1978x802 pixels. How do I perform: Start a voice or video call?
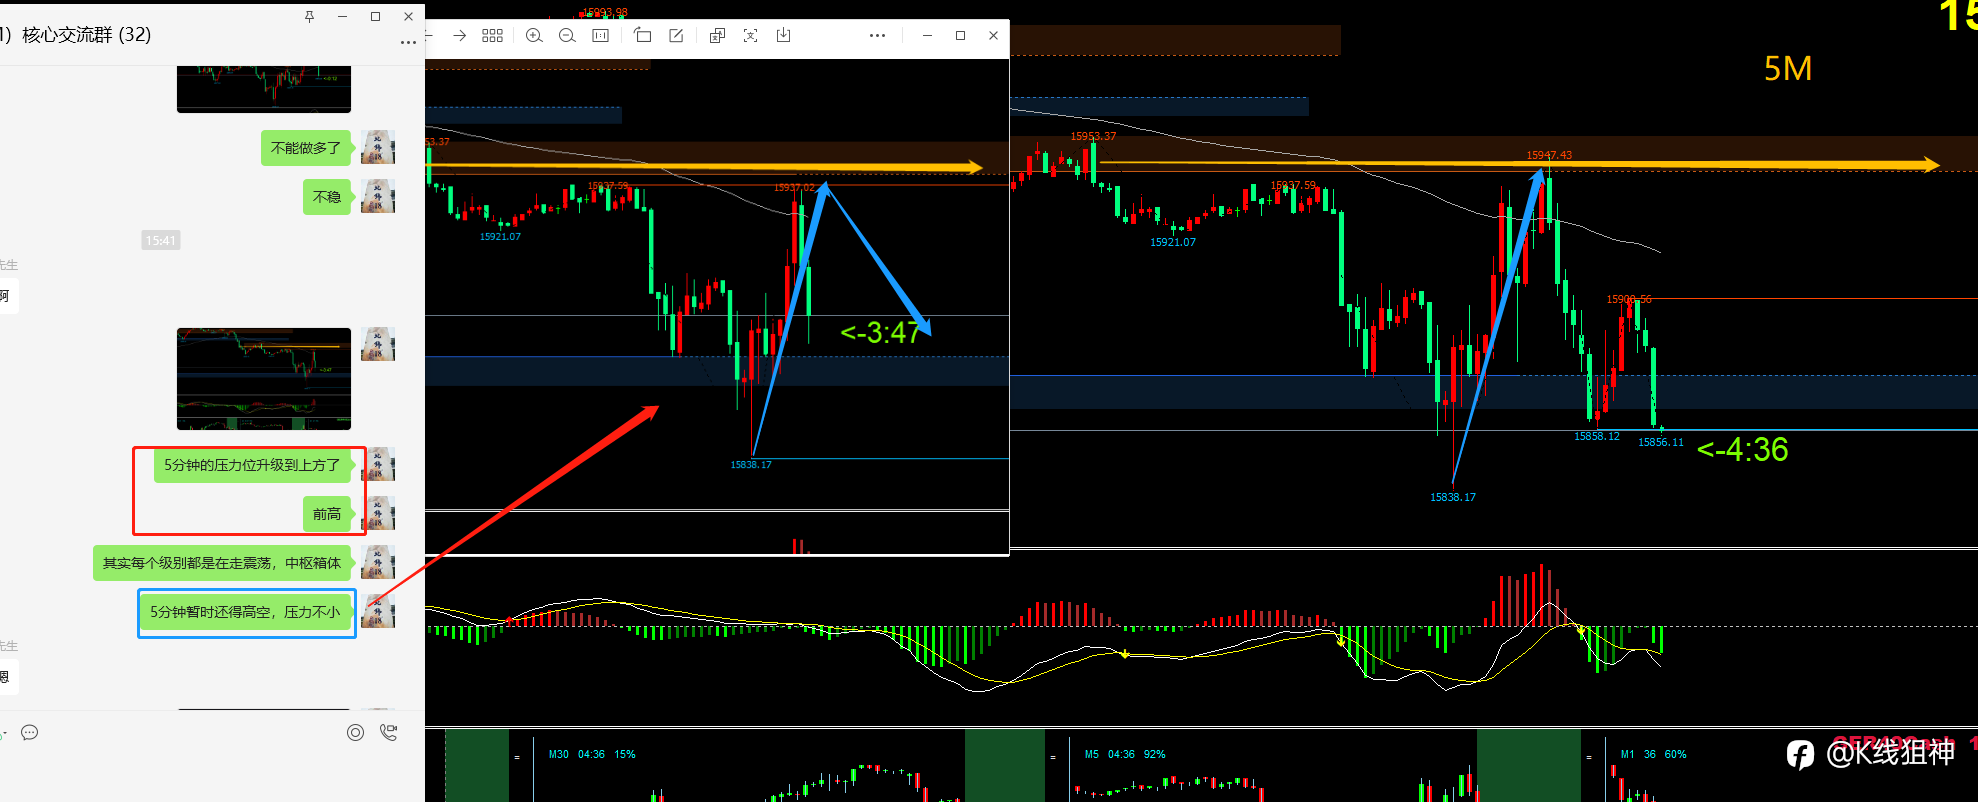click(x=389, y=733)
